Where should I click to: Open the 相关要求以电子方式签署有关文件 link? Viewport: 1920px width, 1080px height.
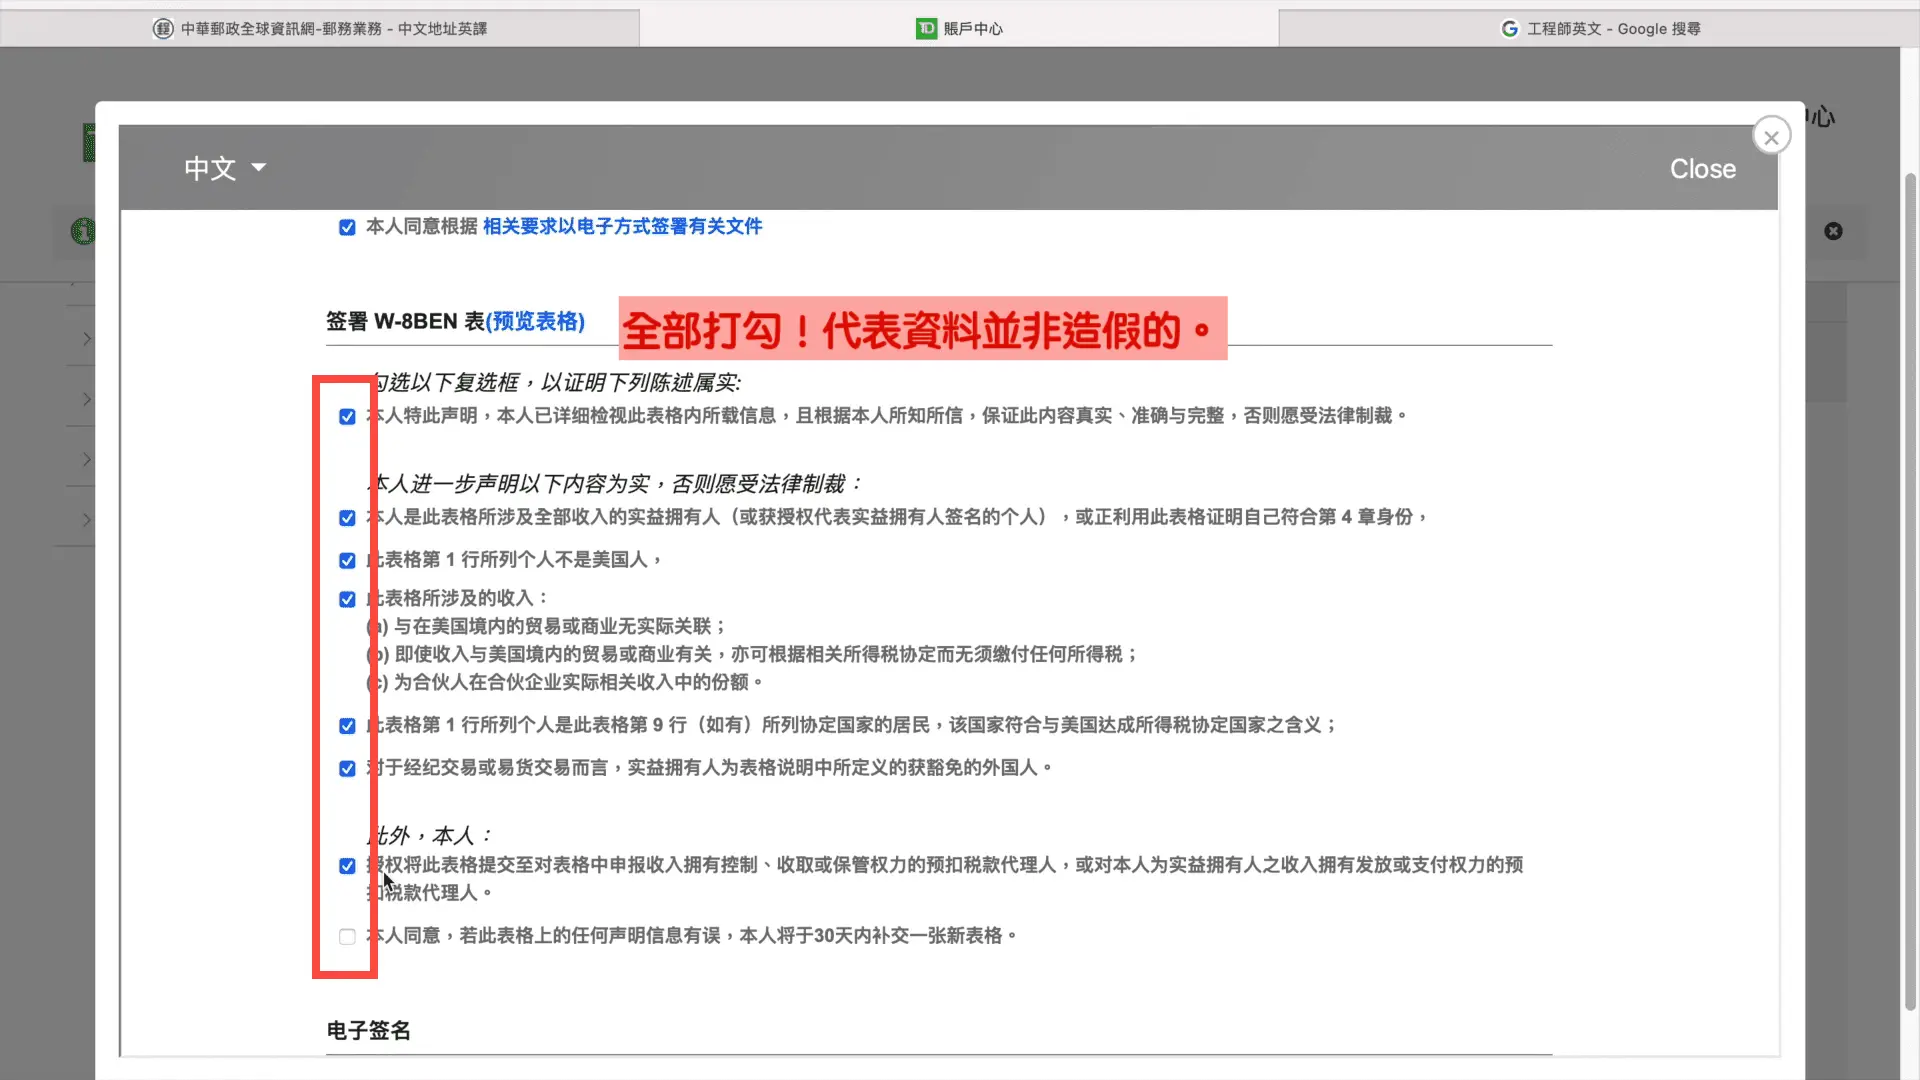(622, 227)
